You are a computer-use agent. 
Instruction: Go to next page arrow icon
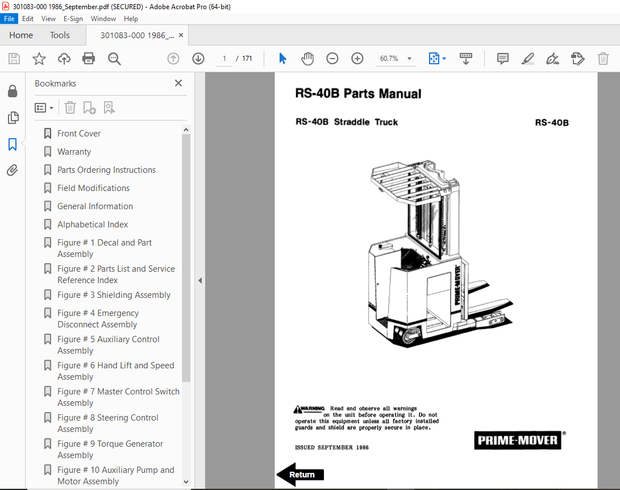pos(198,59)
